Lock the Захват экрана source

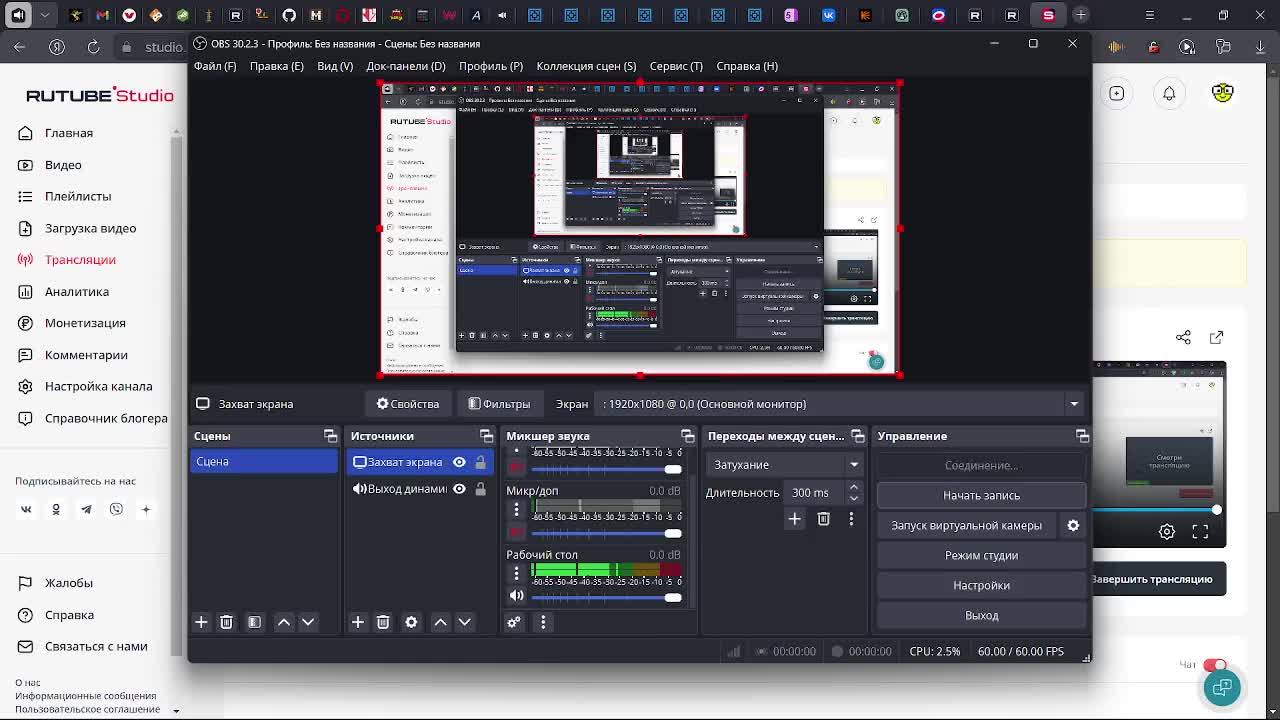(x=480, y=462)
